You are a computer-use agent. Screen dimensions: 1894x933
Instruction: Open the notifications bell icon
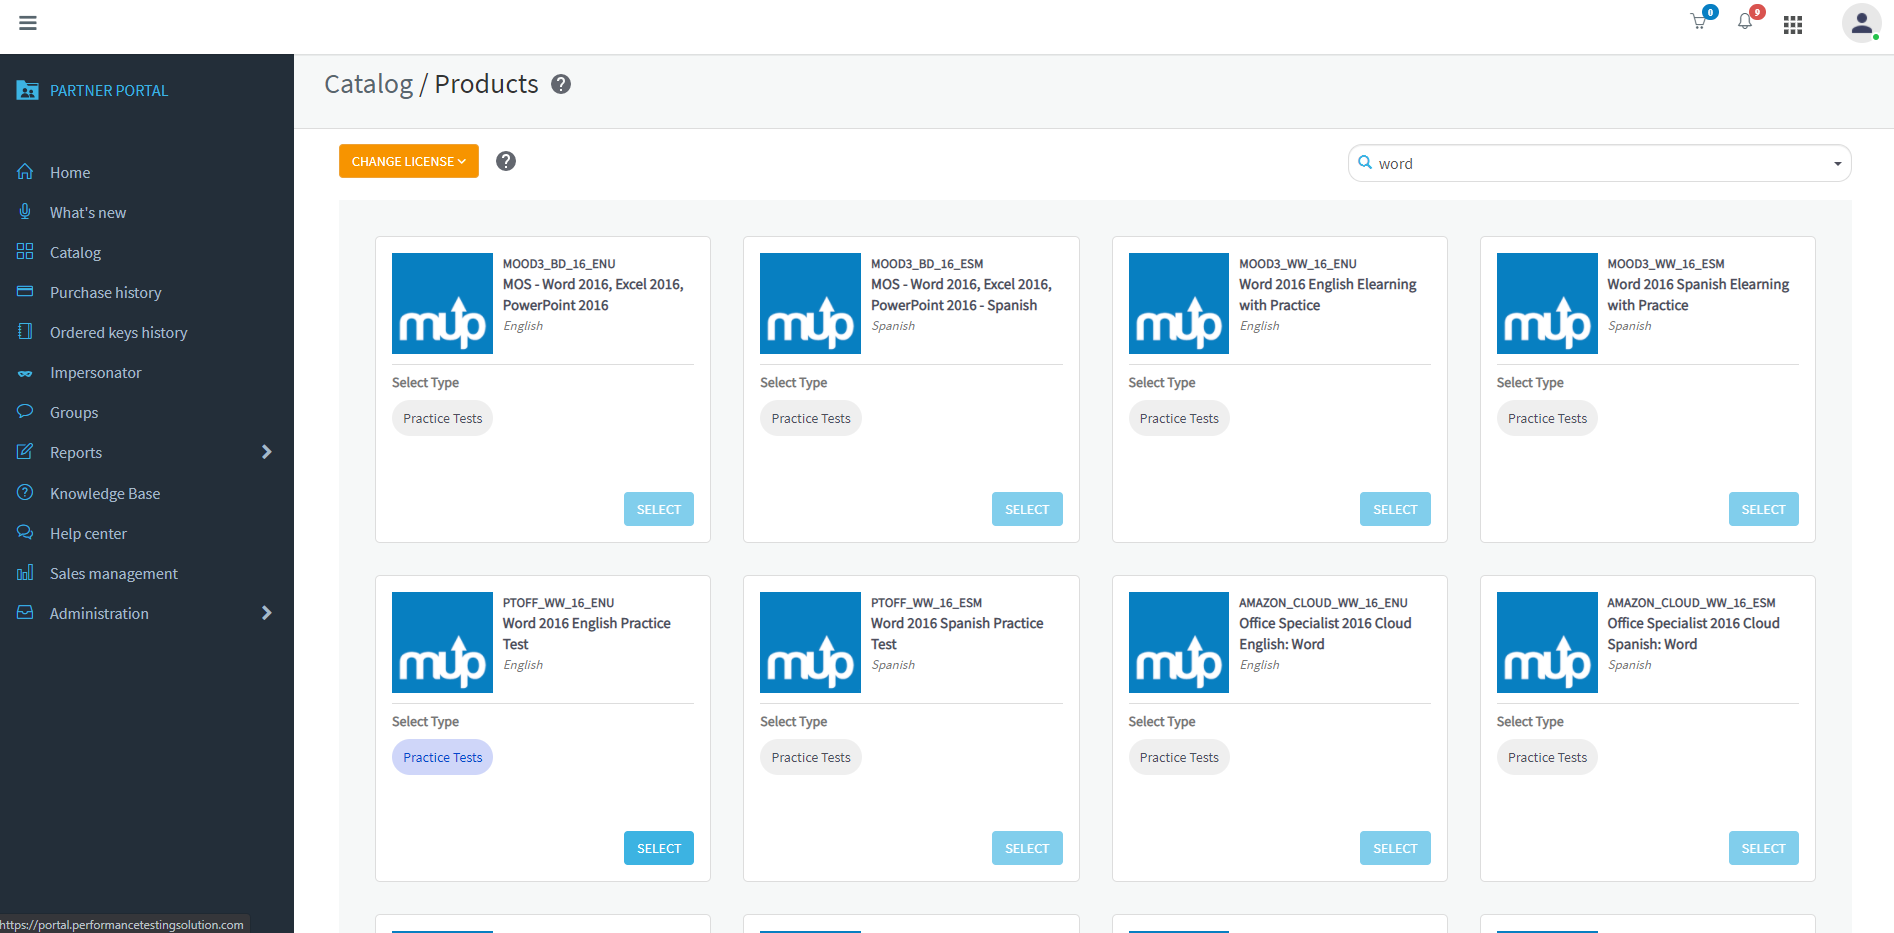(1745, 22)
